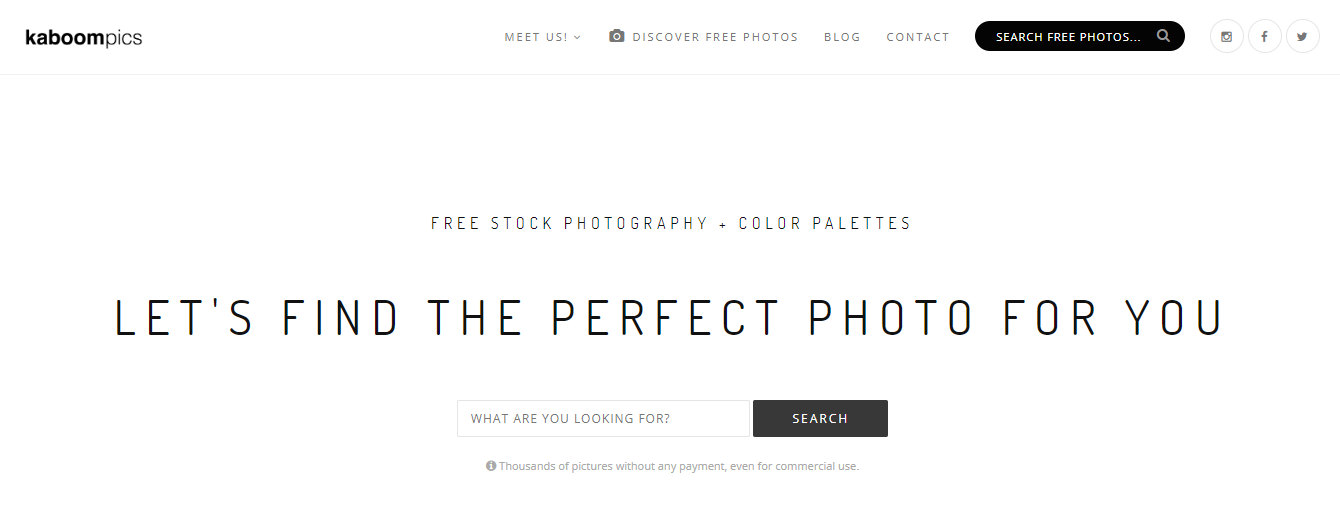Image resolution: width=1340 pixels, height=523 pixels.
Task: Navigate to the Contact page
Action: pos(918,37)
